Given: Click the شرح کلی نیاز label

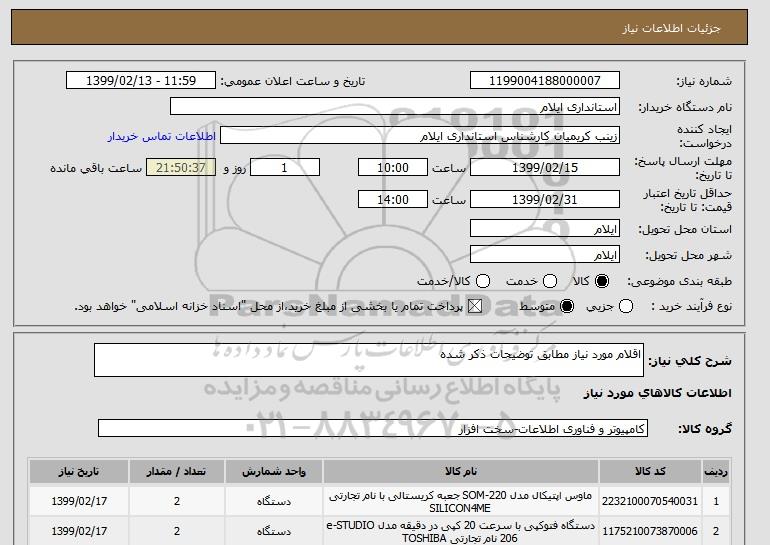Looking at the screenshot, I should [x=690, y=361].
